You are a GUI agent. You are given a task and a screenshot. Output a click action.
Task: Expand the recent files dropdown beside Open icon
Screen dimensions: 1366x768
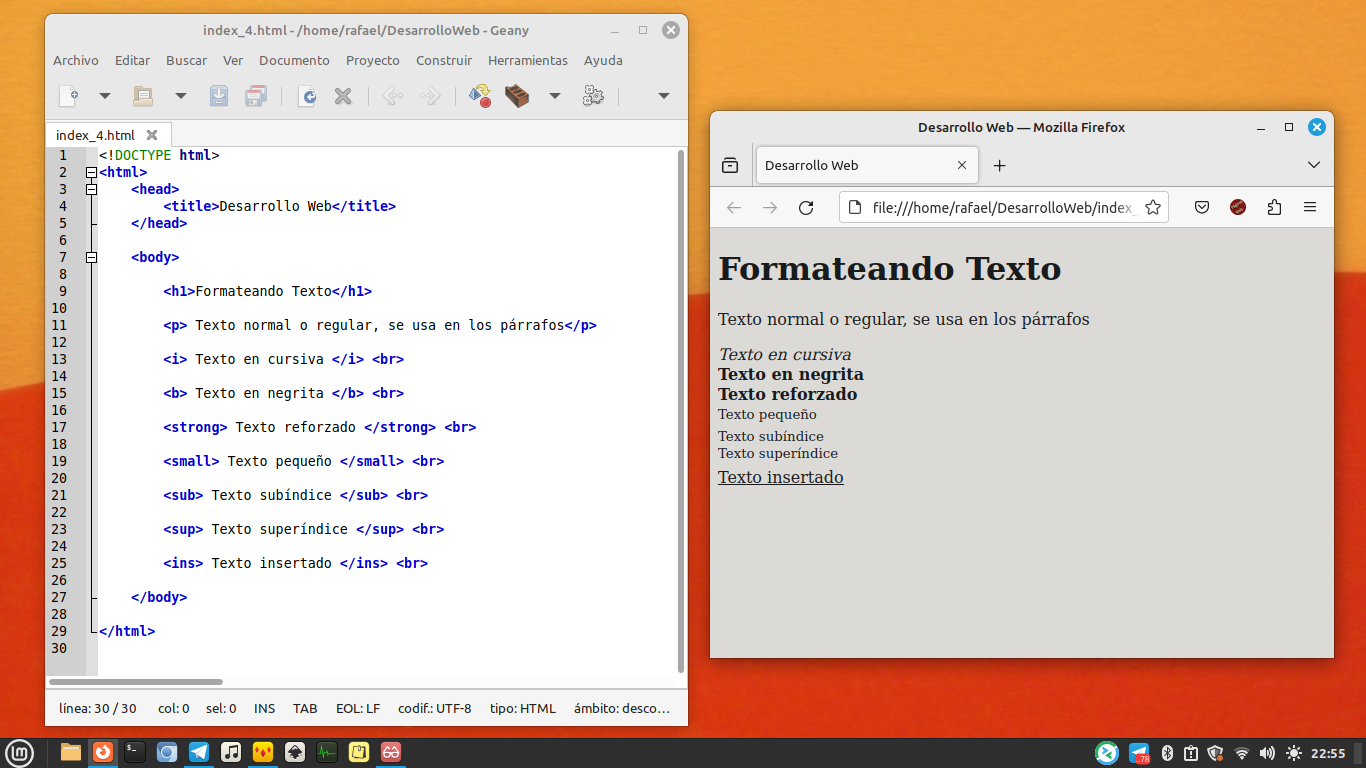(x=180, y=96)
